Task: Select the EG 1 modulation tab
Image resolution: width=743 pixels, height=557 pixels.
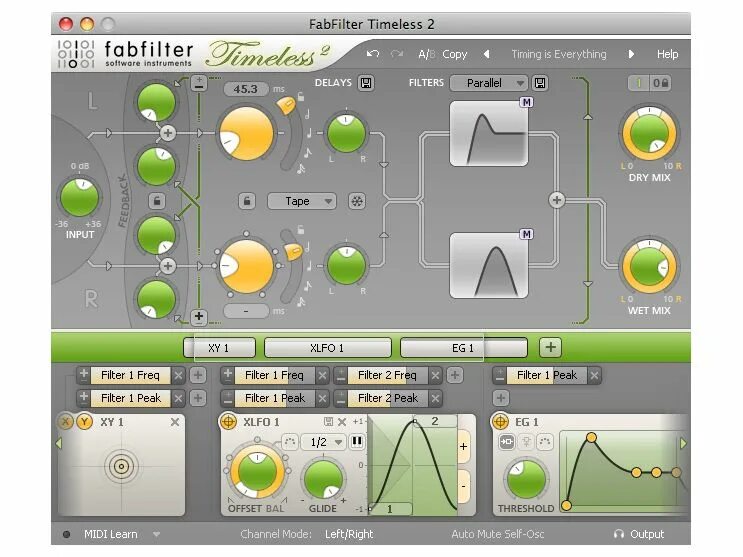Action: 463,348
